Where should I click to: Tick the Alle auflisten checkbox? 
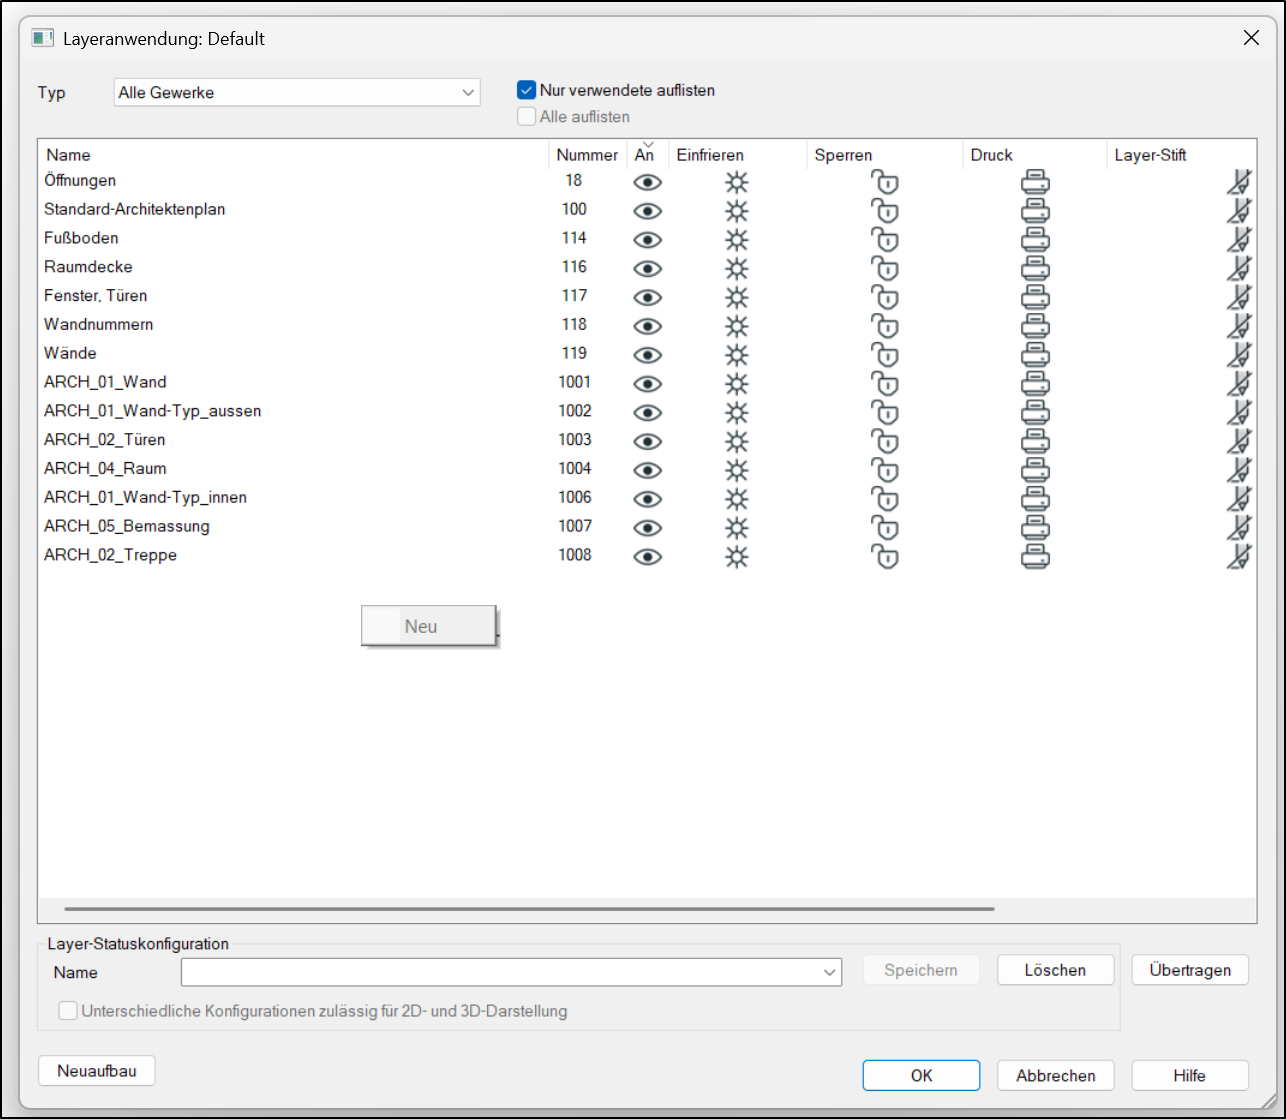click(526, 116)
